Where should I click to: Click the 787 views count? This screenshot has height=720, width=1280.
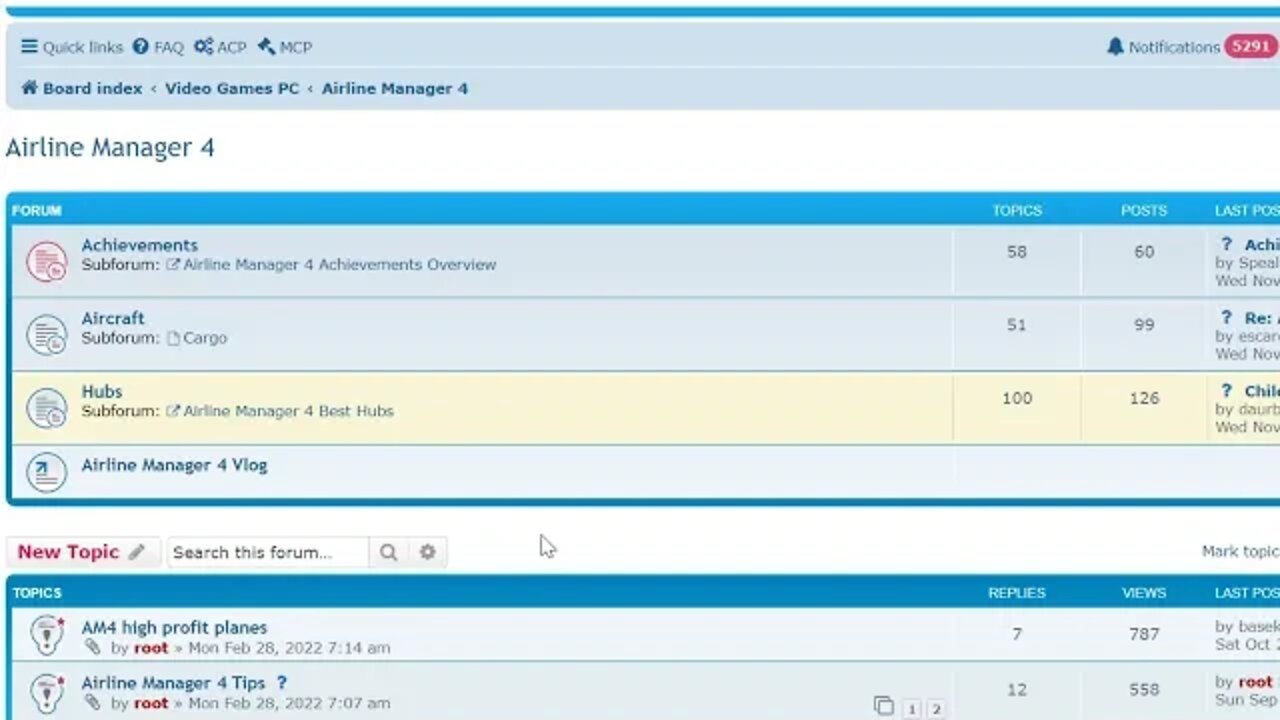[x=1144, y=634]
